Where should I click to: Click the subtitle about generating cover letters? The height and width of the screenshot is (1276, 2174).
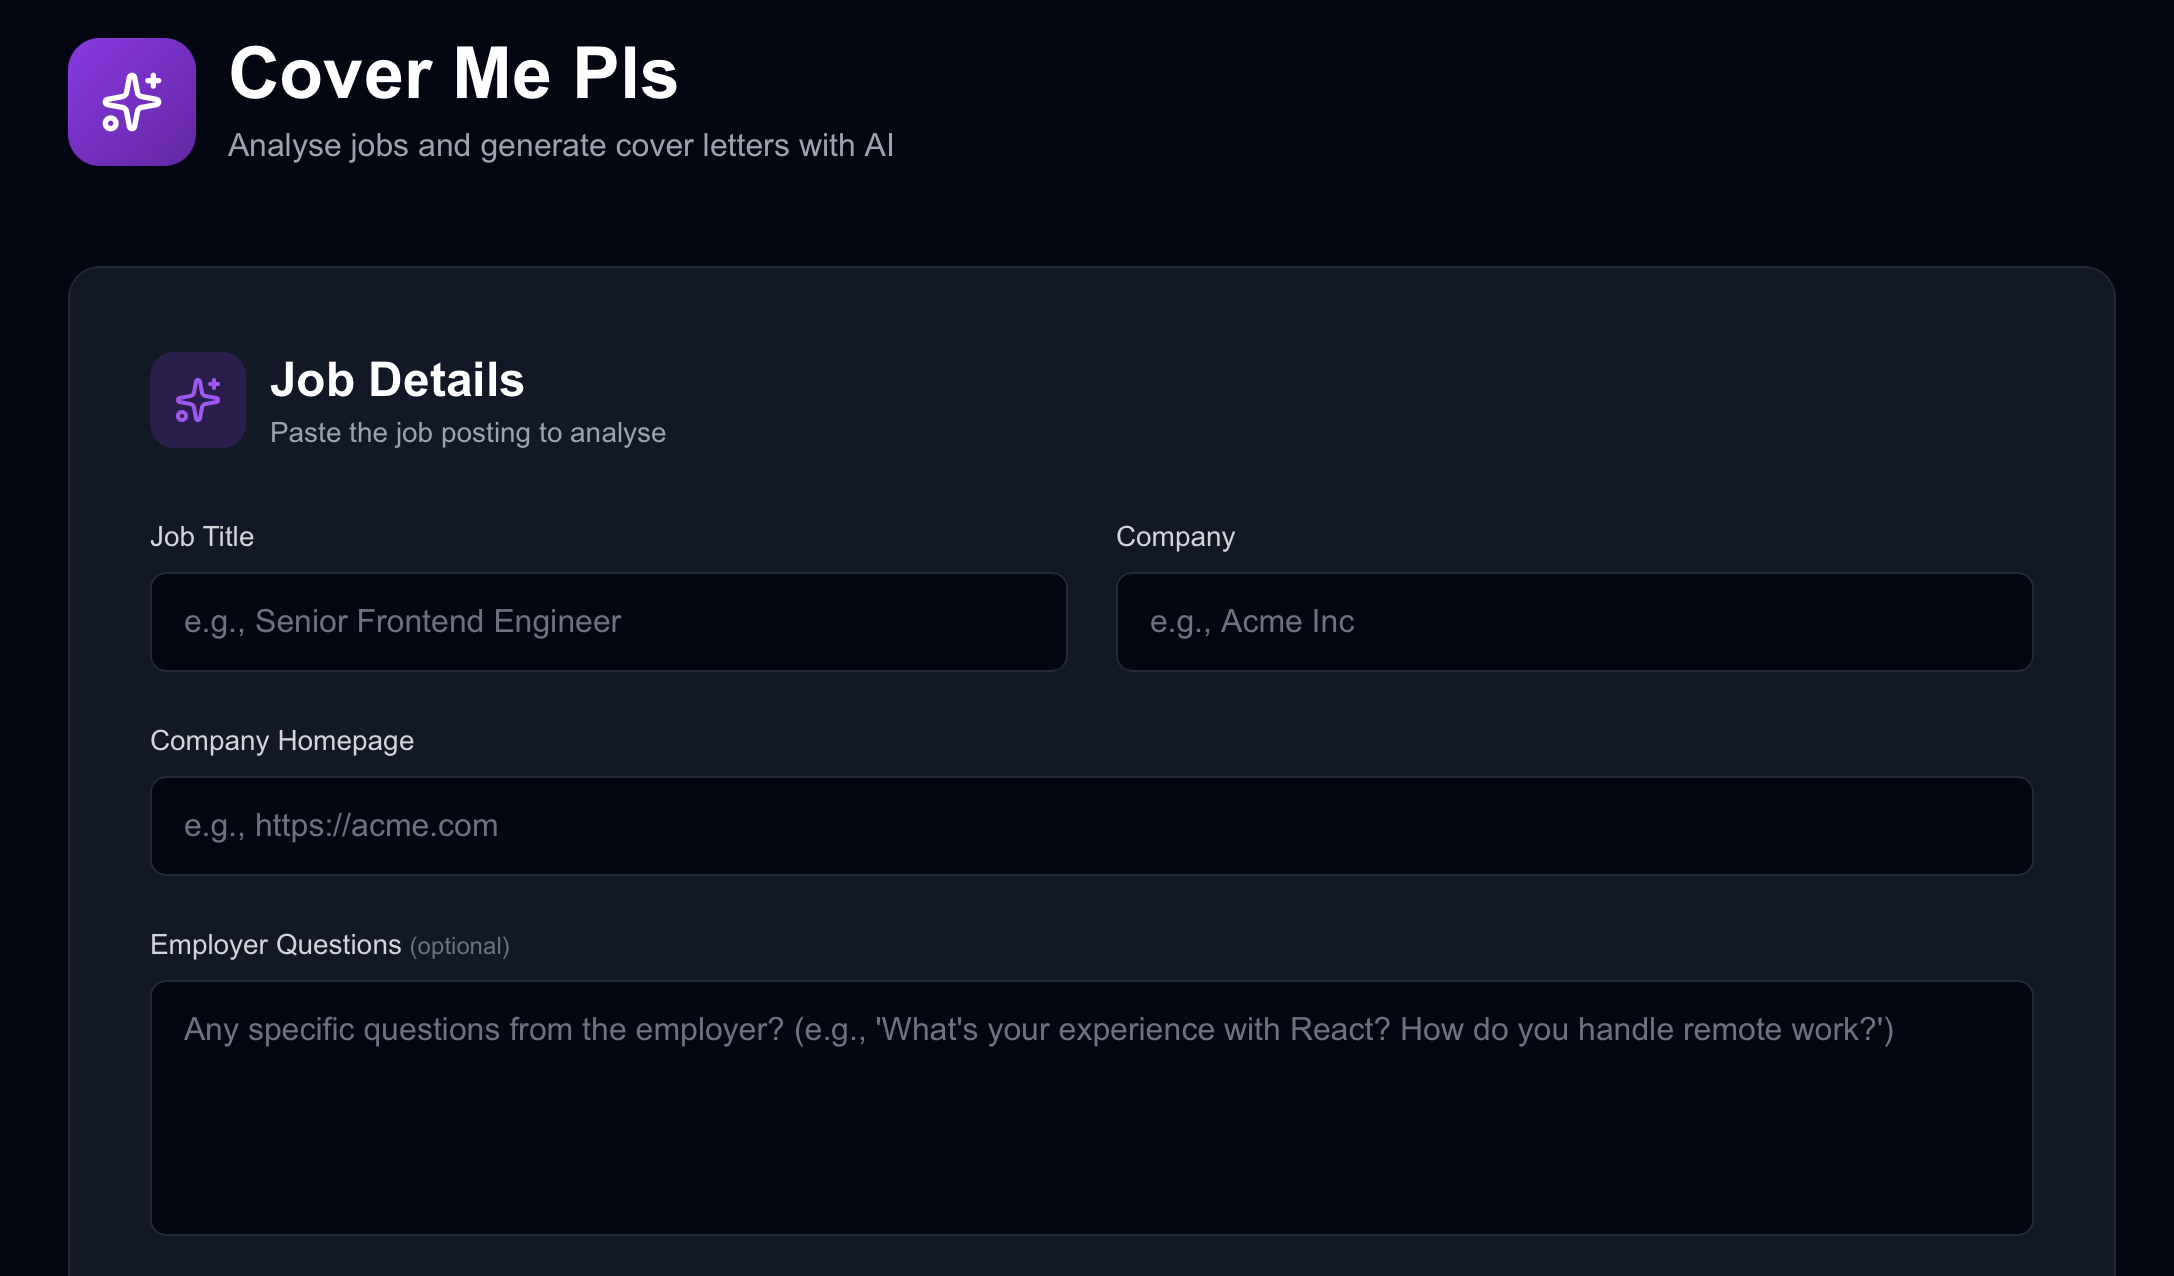(x=560, y=145)
